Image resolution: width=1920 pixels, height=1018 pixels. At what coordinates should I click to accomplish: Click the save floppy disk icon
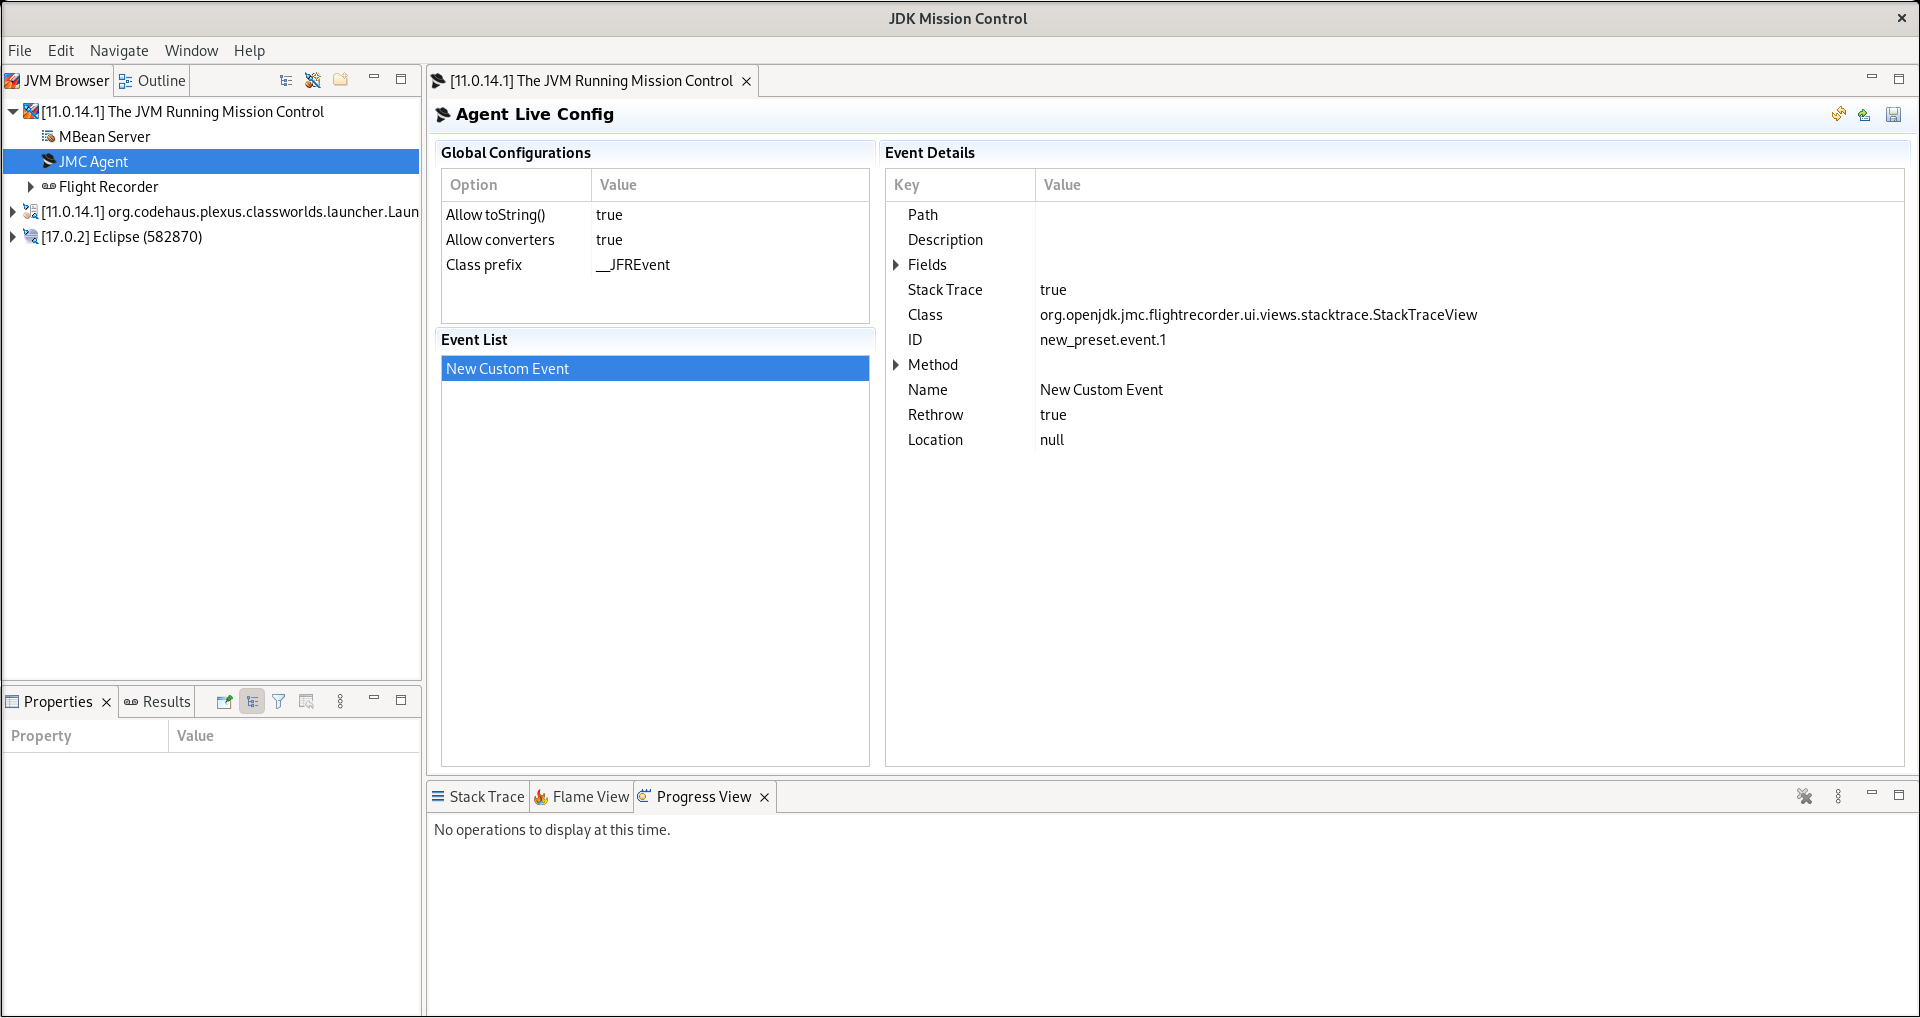pos(1893,115)
